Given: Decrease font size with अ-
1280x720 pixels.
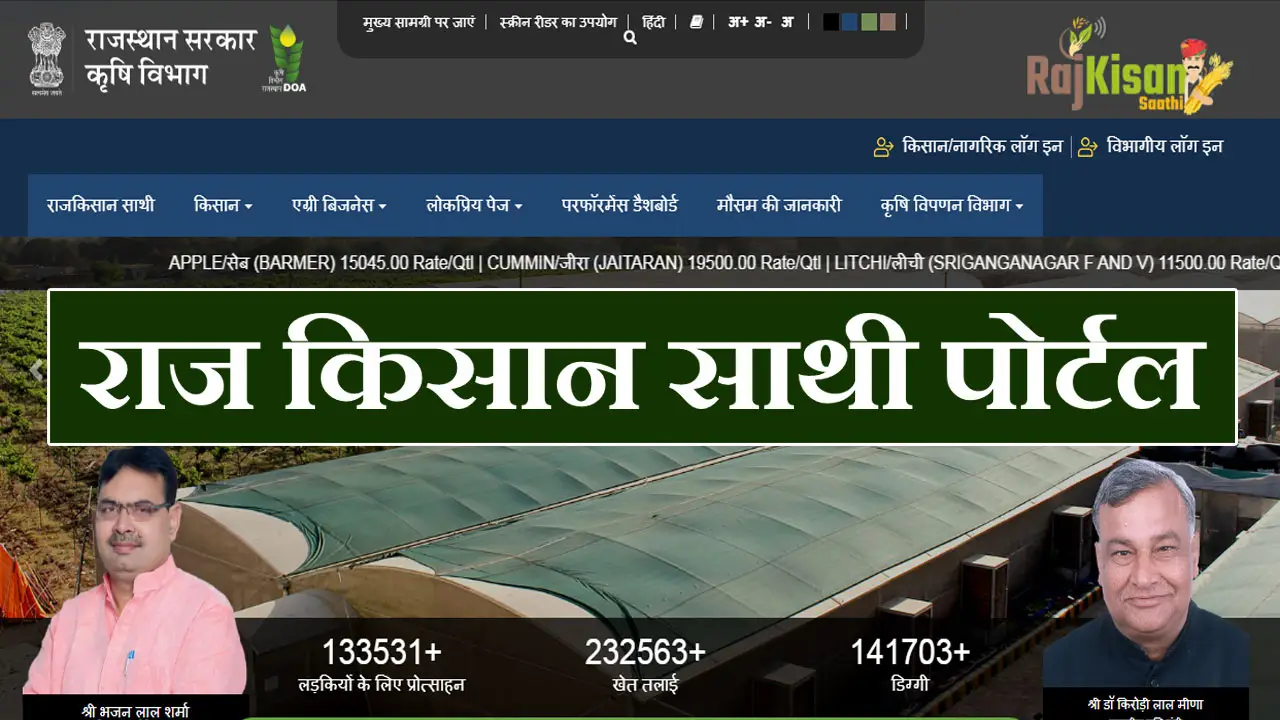Looking at the screenshot, I should [762, 21].
